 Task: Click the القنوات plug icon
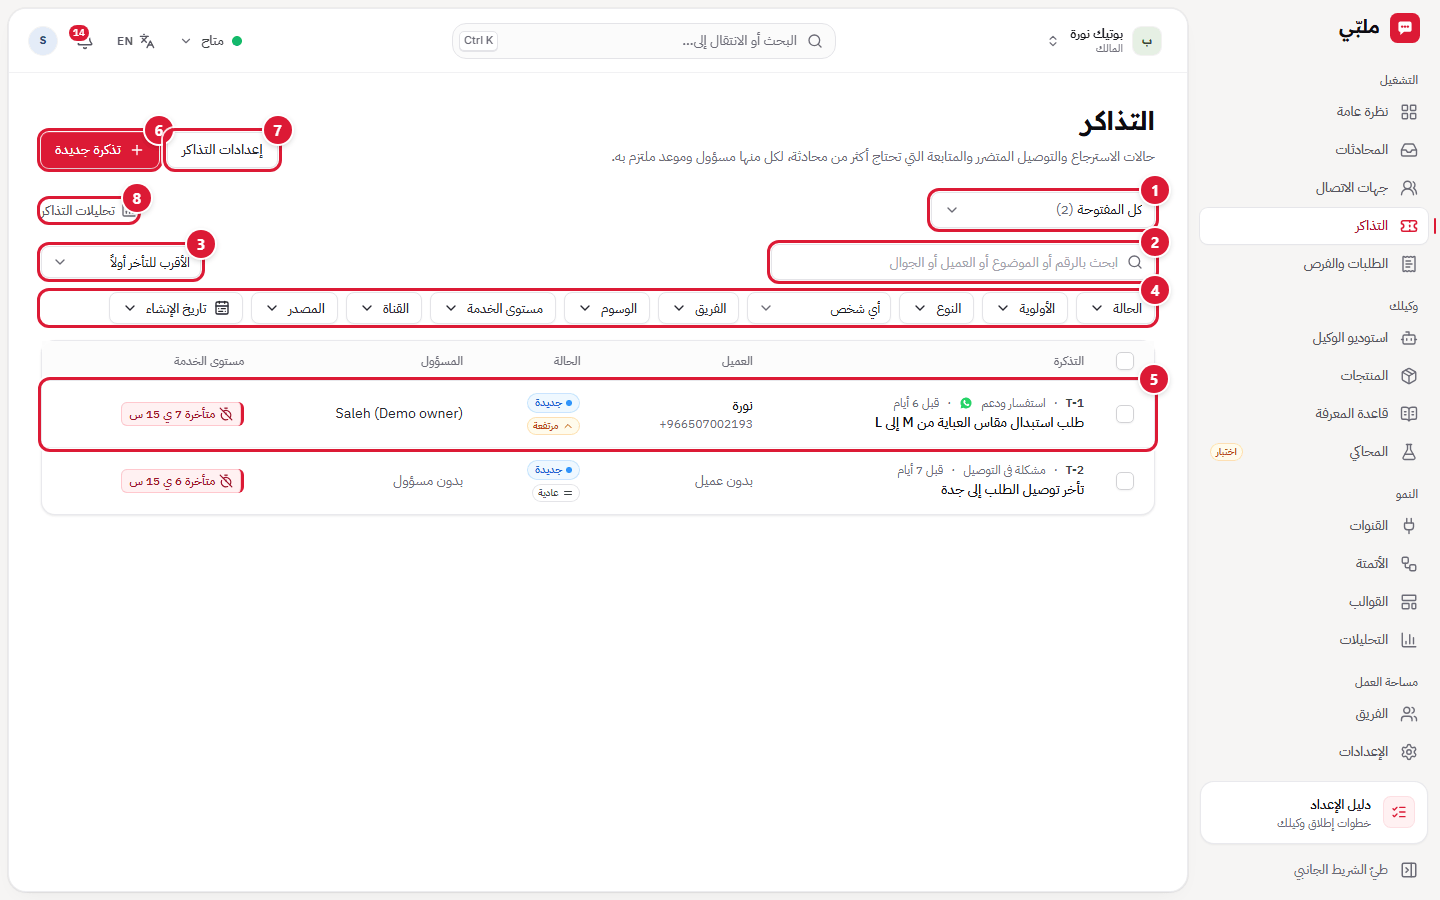click(x=1409, y=526)
